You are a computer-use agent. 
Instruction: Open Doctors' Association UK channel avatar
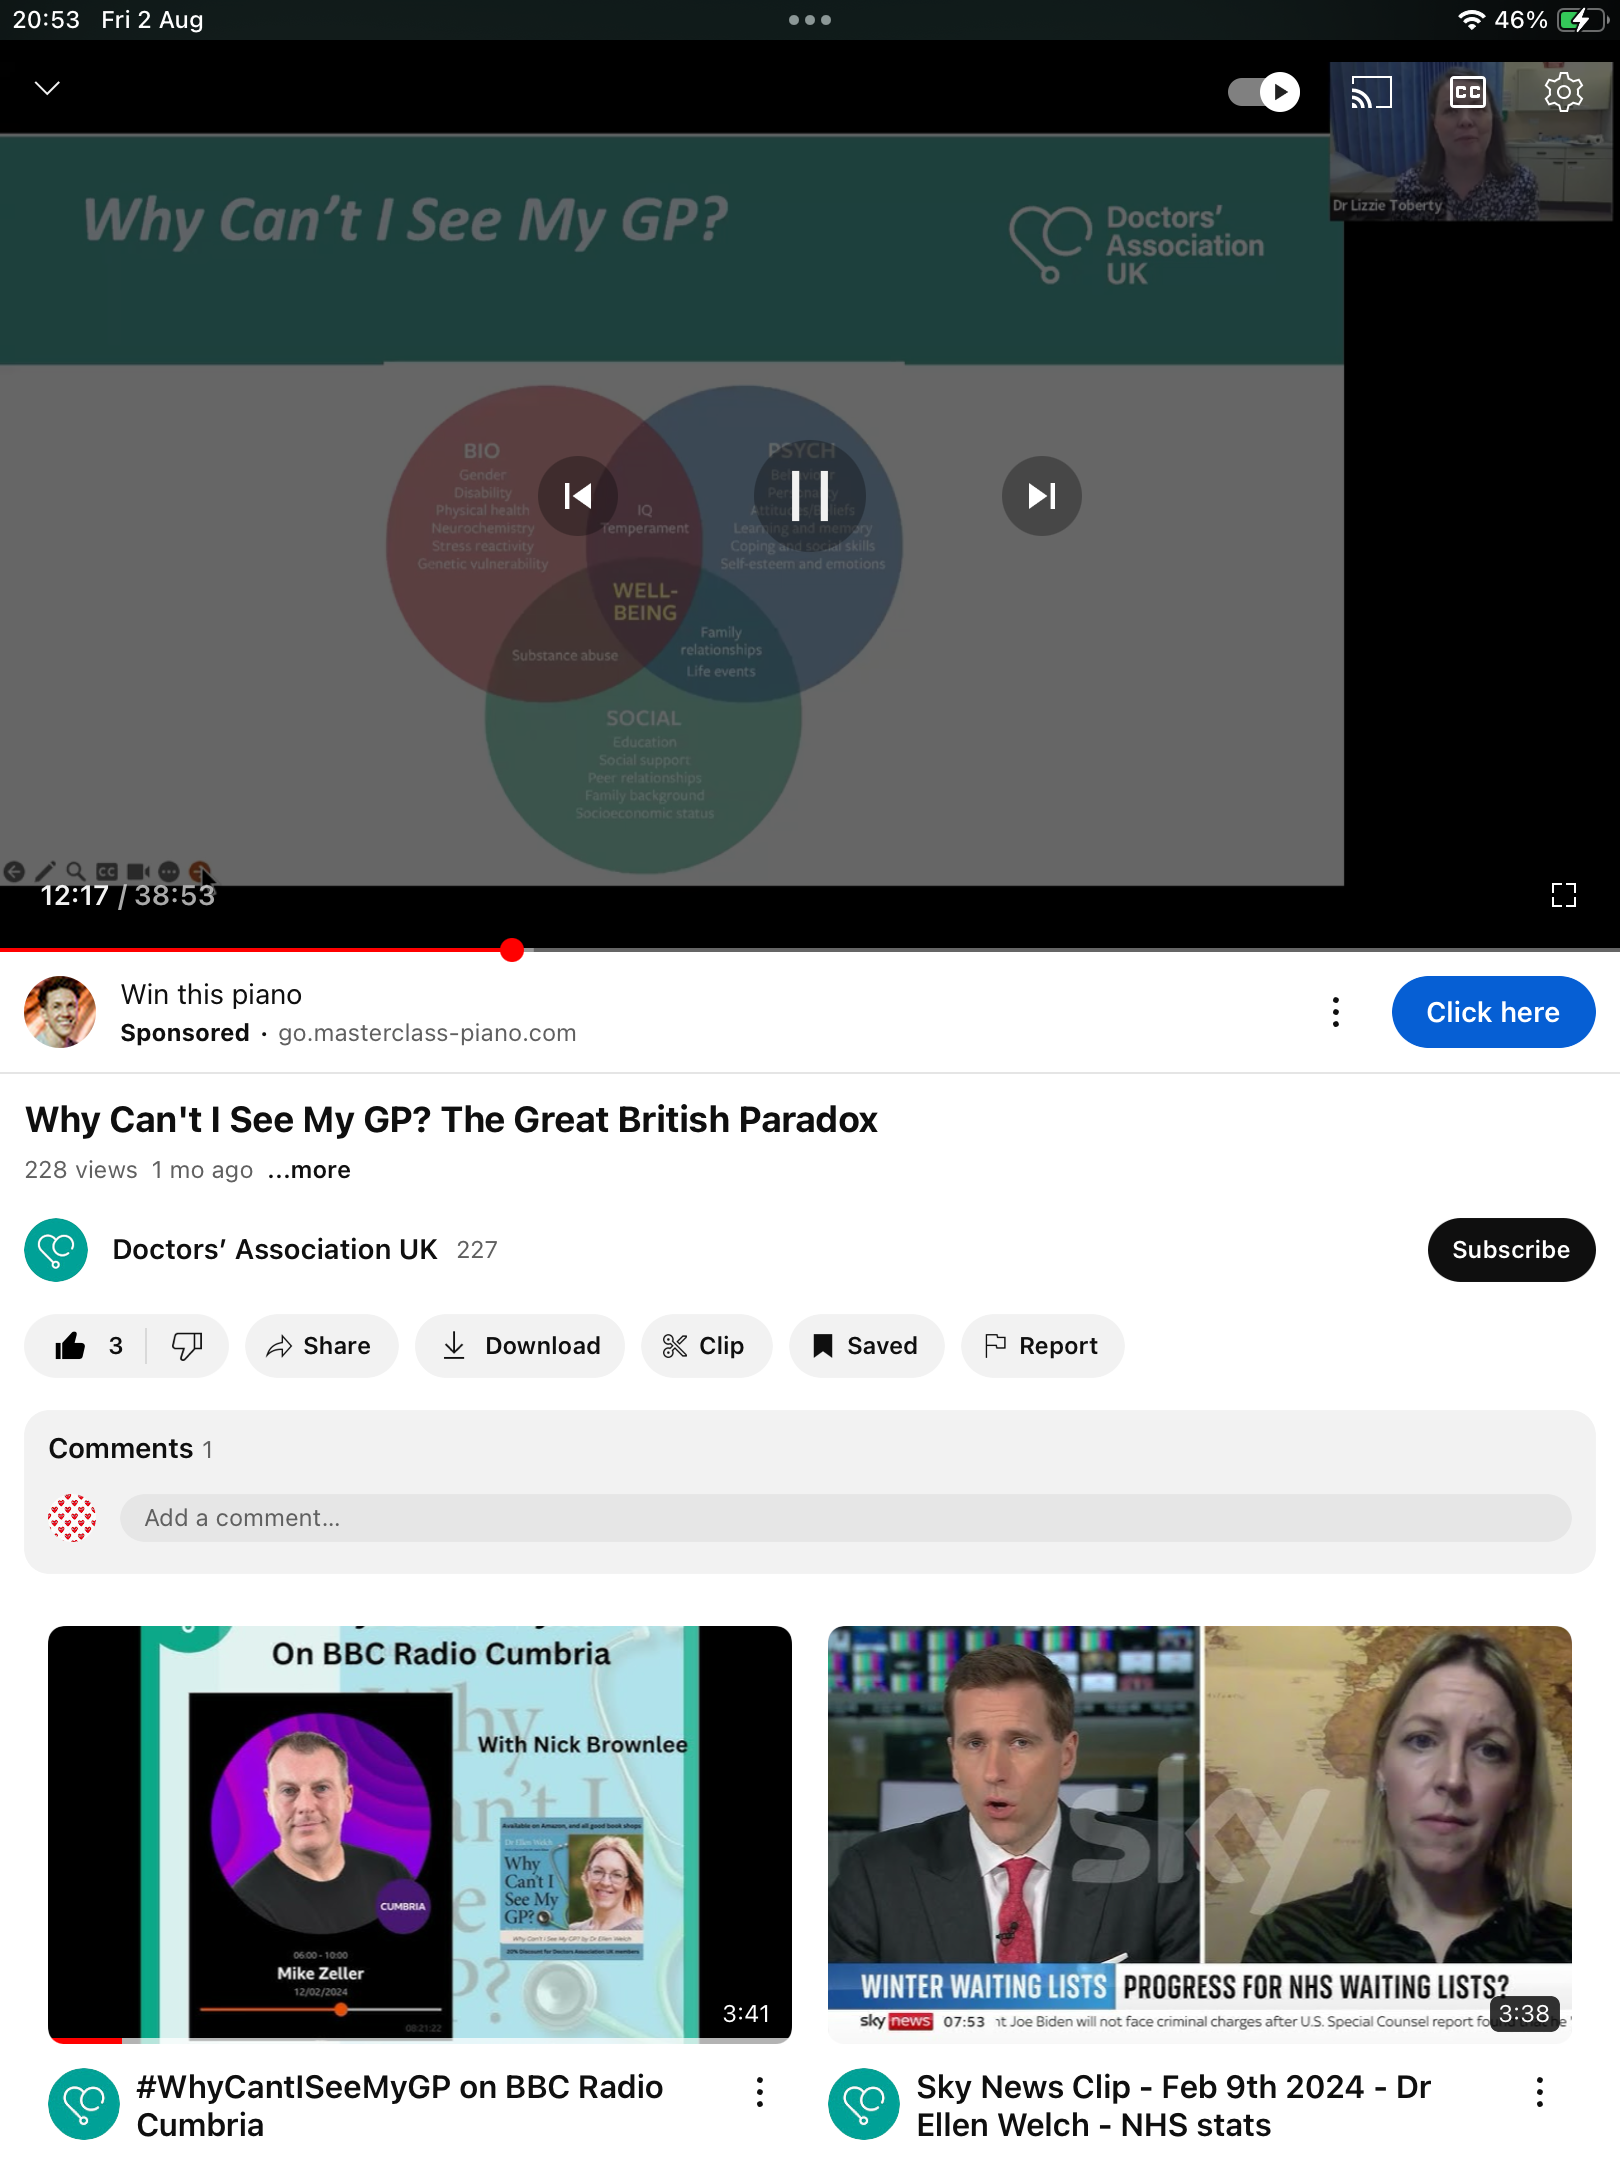pyautogui.click(x=56, y=1250)
